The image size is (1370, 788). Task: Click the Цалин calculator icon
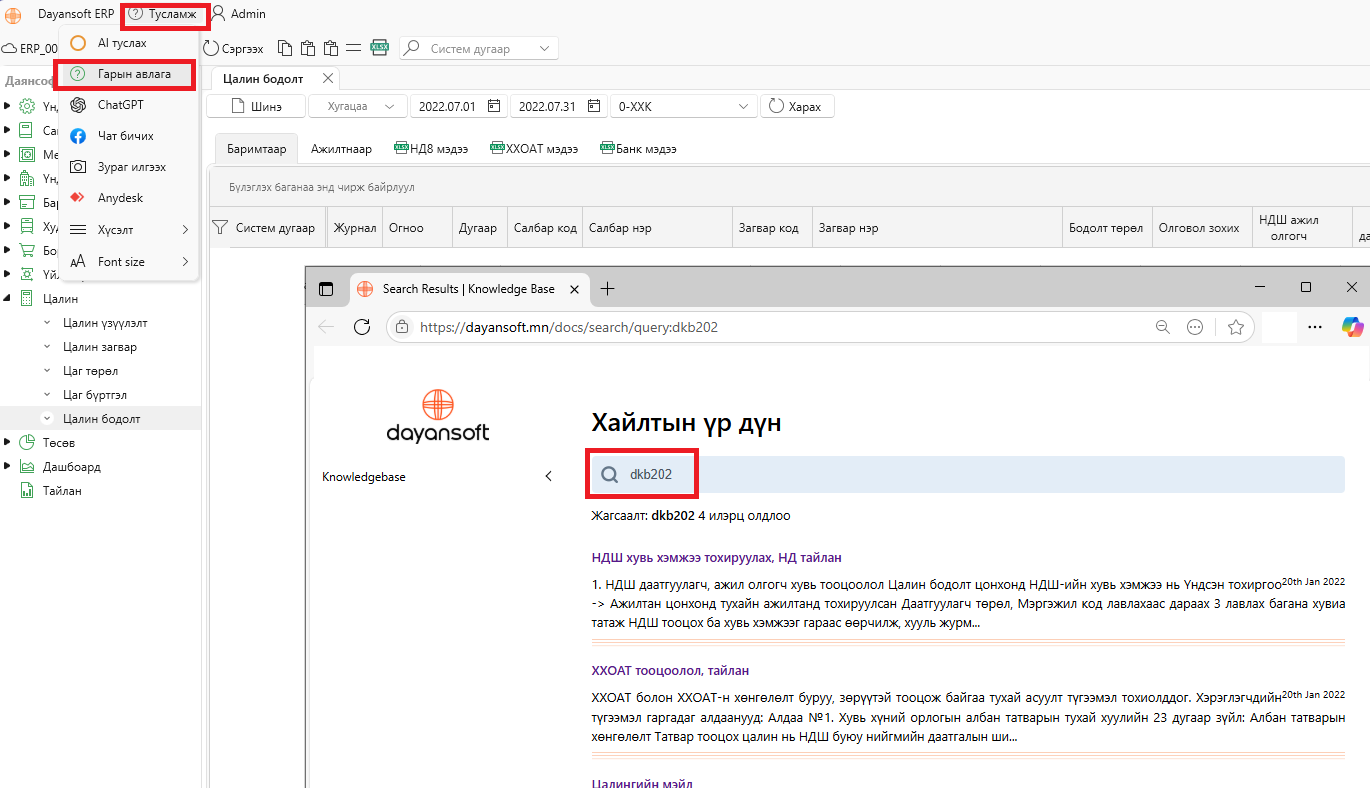click(x=27, y=298)
